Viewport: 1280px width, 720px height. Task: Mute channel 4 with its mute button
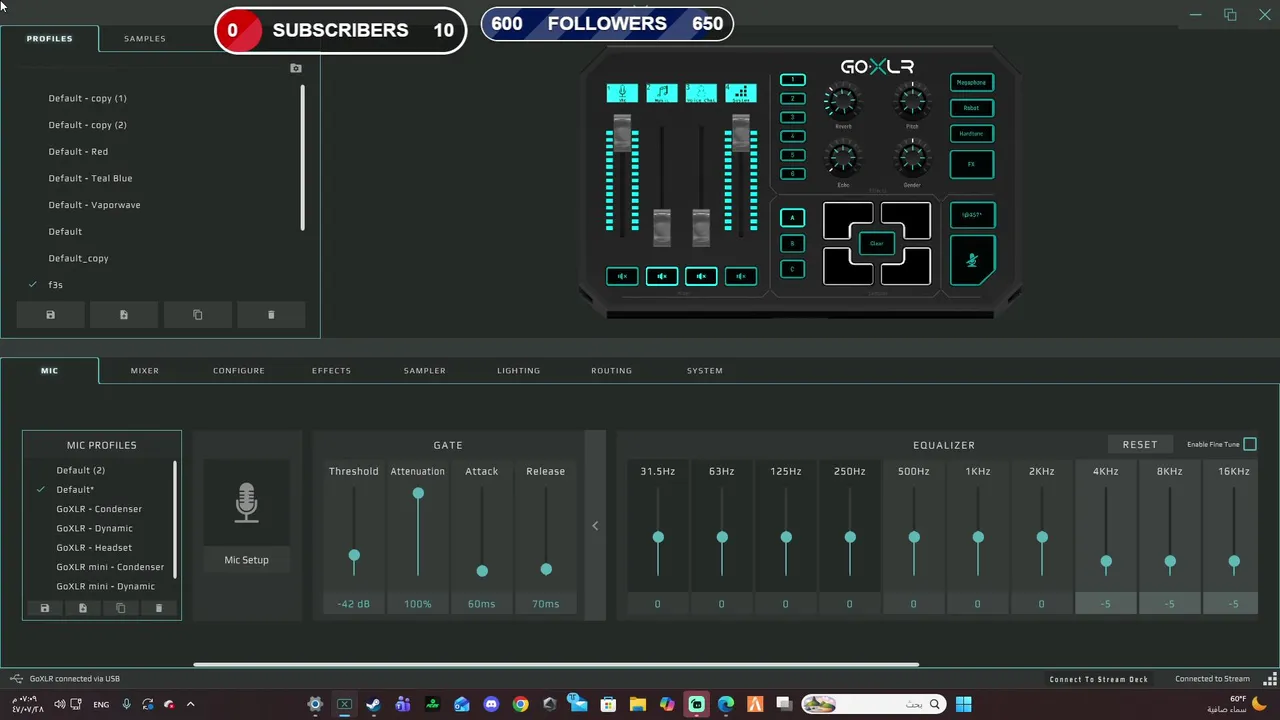point(741,276)
